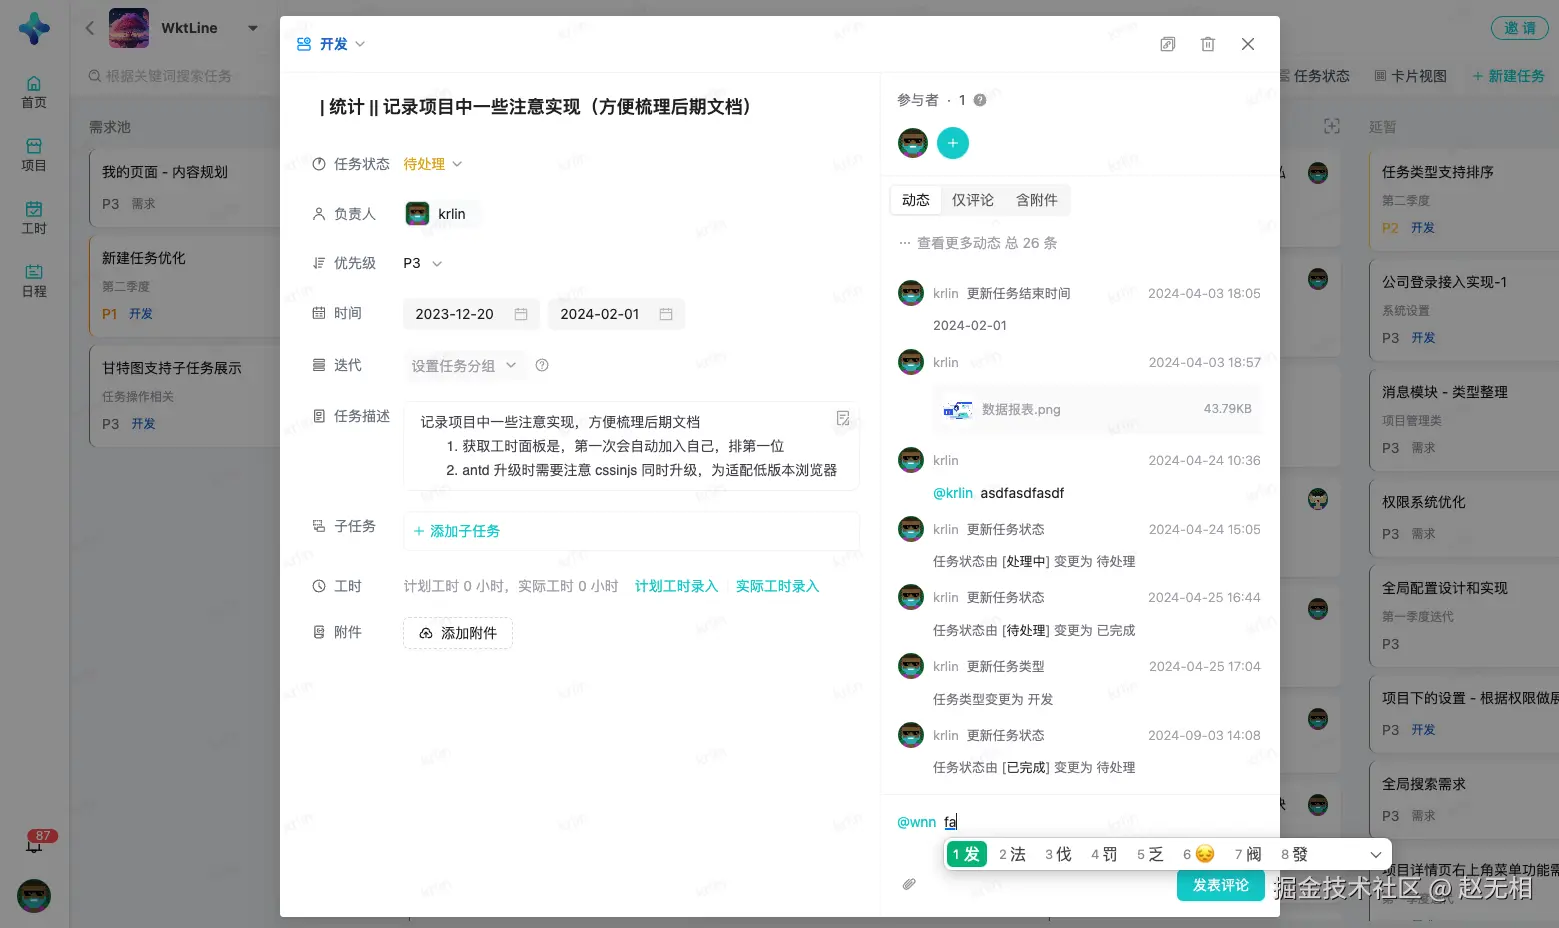Click the edit icon in the task description box

pos(843,418)
